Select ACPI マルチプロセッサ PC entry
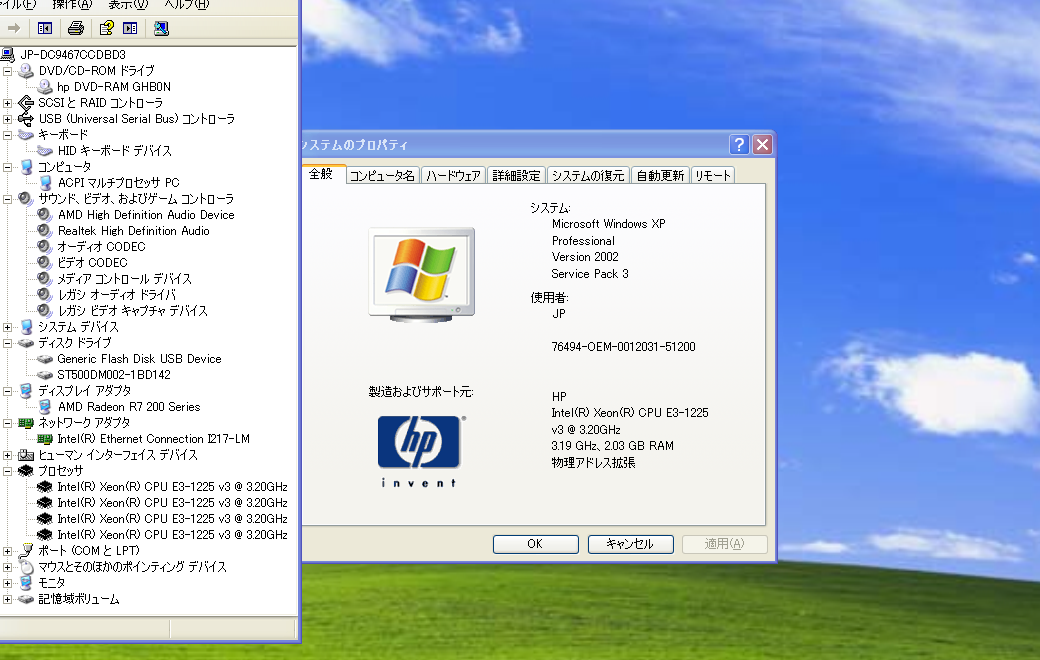 coord(118,182)
